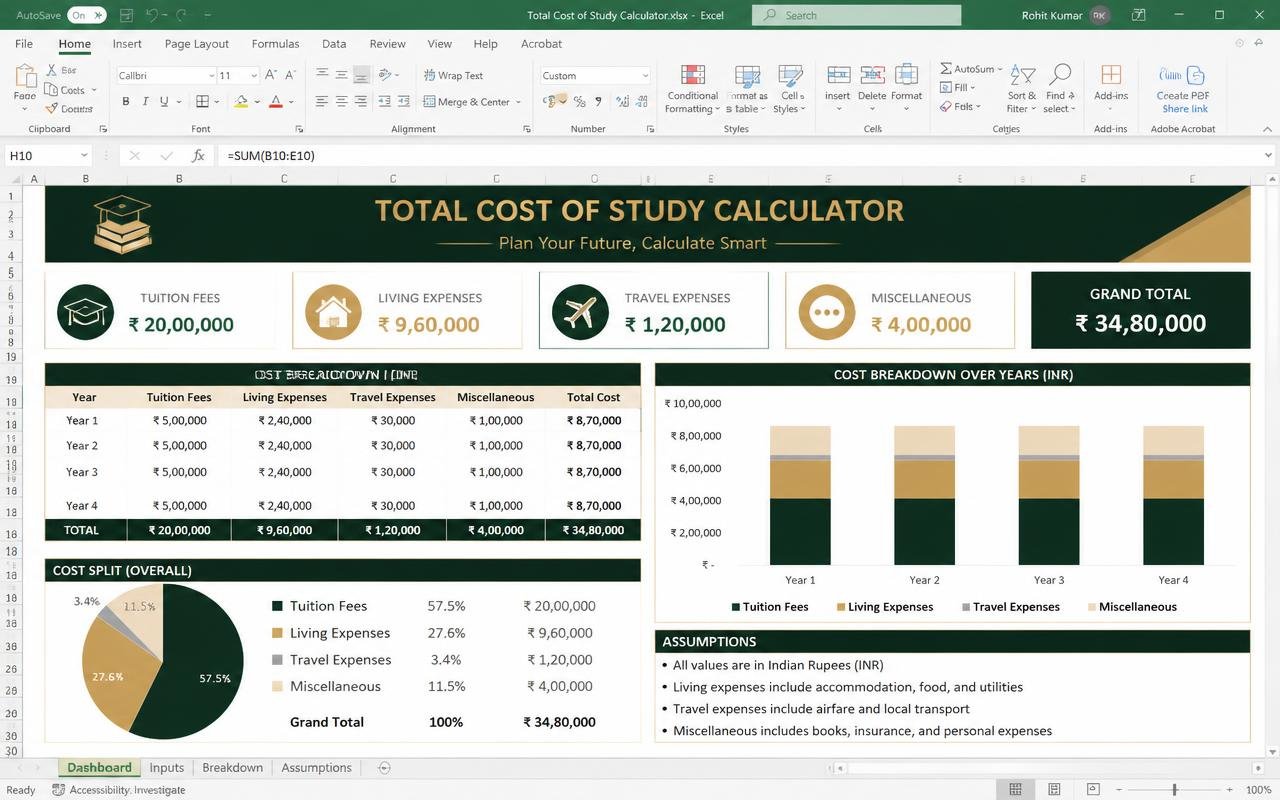
Task: Toggle Italic formatting
Action: tap(145, 101)
